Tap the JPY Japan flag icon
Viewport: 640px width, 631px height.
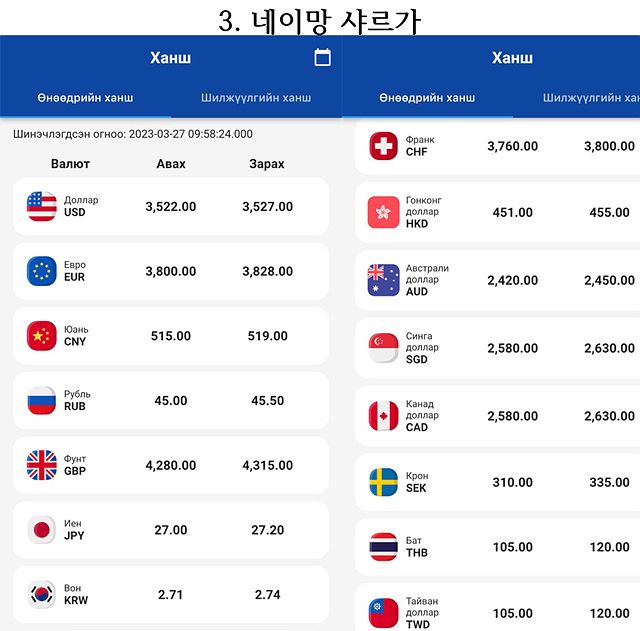pos(42,530)
